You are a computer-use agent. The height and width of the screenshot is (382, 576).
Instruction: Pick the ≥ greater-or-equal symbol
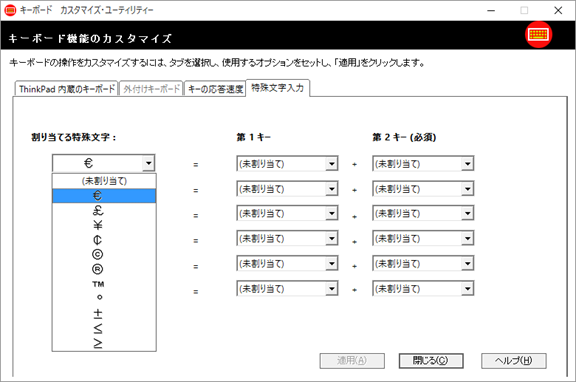pyautogui.click(x=104, y=343)
